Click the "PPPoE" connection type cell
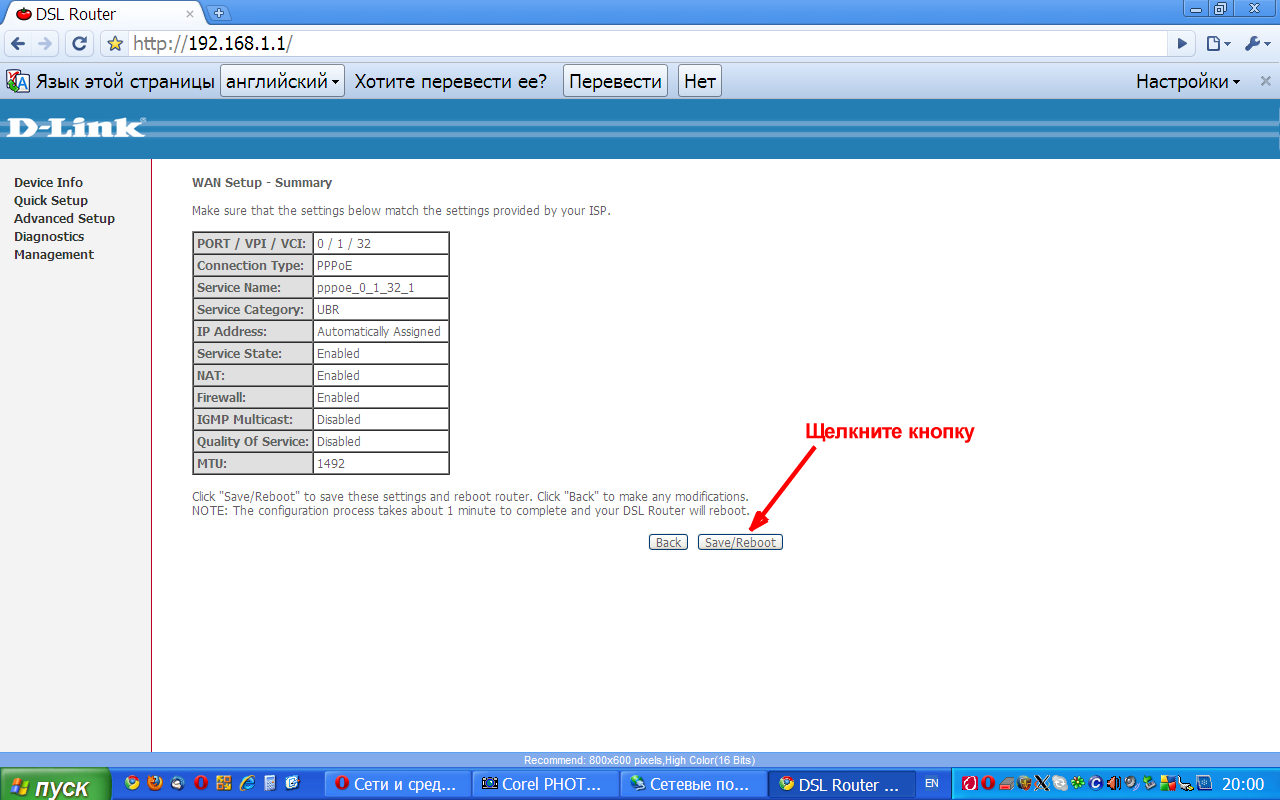 [381, 266]
